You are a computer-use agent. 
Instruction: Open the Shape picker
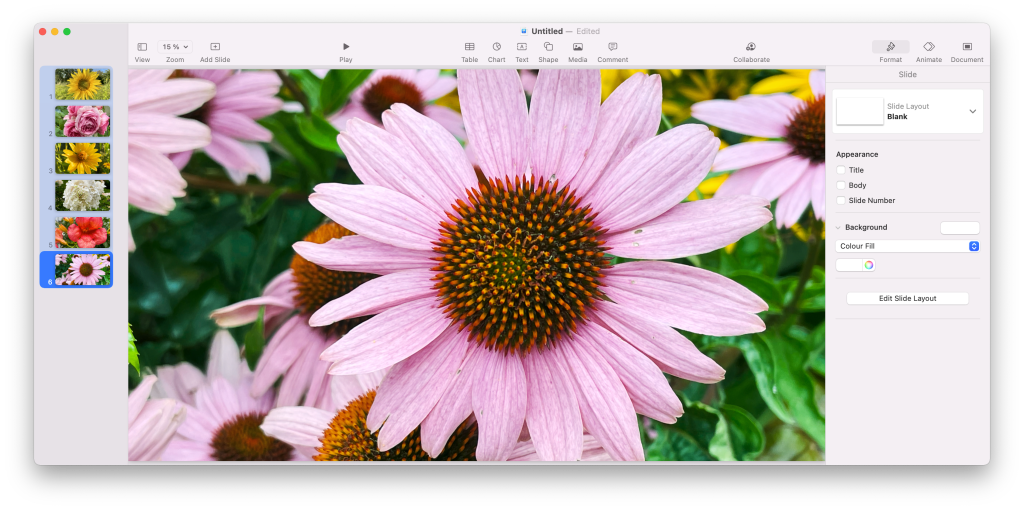tap(549, 47)
